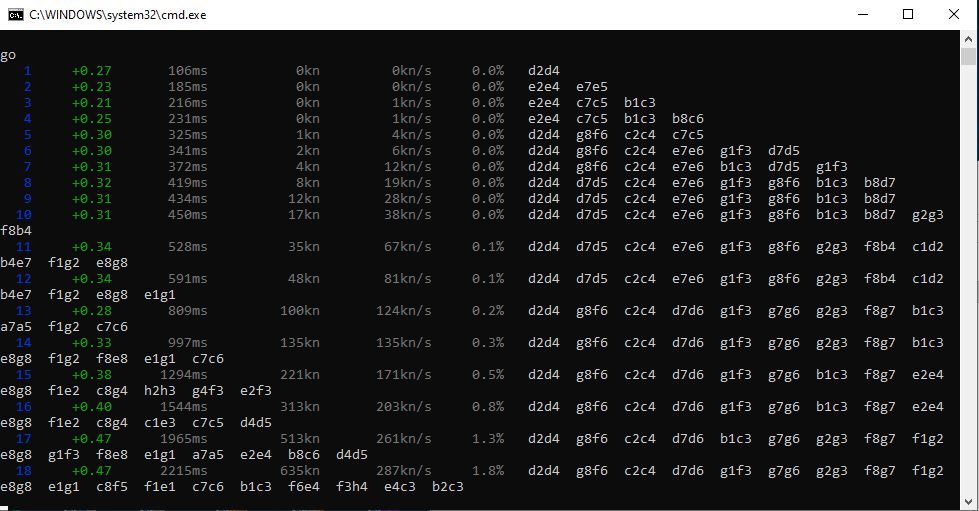The width and height of the screenshot is (979, 511).
Task: Select the +0.28 evaluation score
Action: (91, 310)
